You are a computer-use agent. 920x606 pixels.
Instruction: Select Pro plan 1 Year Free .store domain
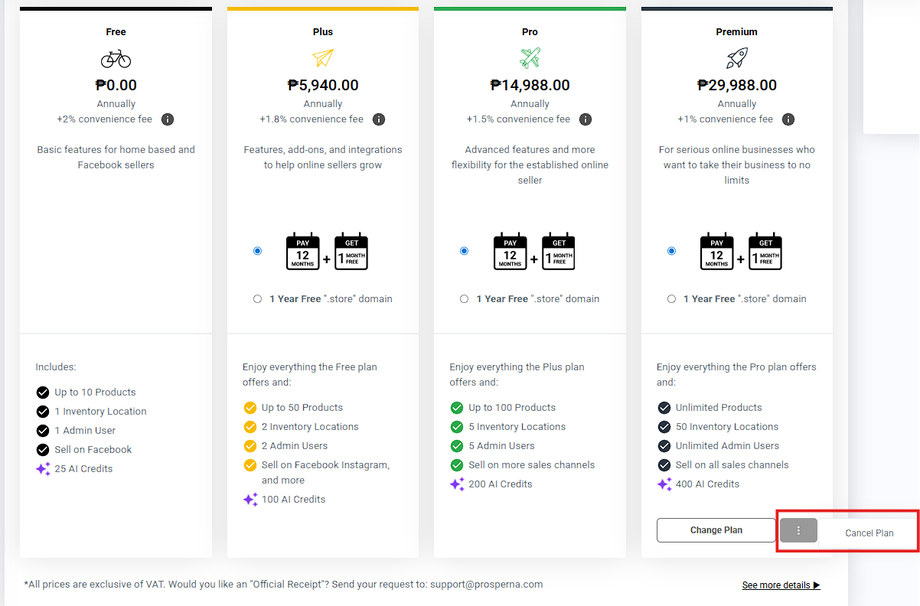pos(465,299)
